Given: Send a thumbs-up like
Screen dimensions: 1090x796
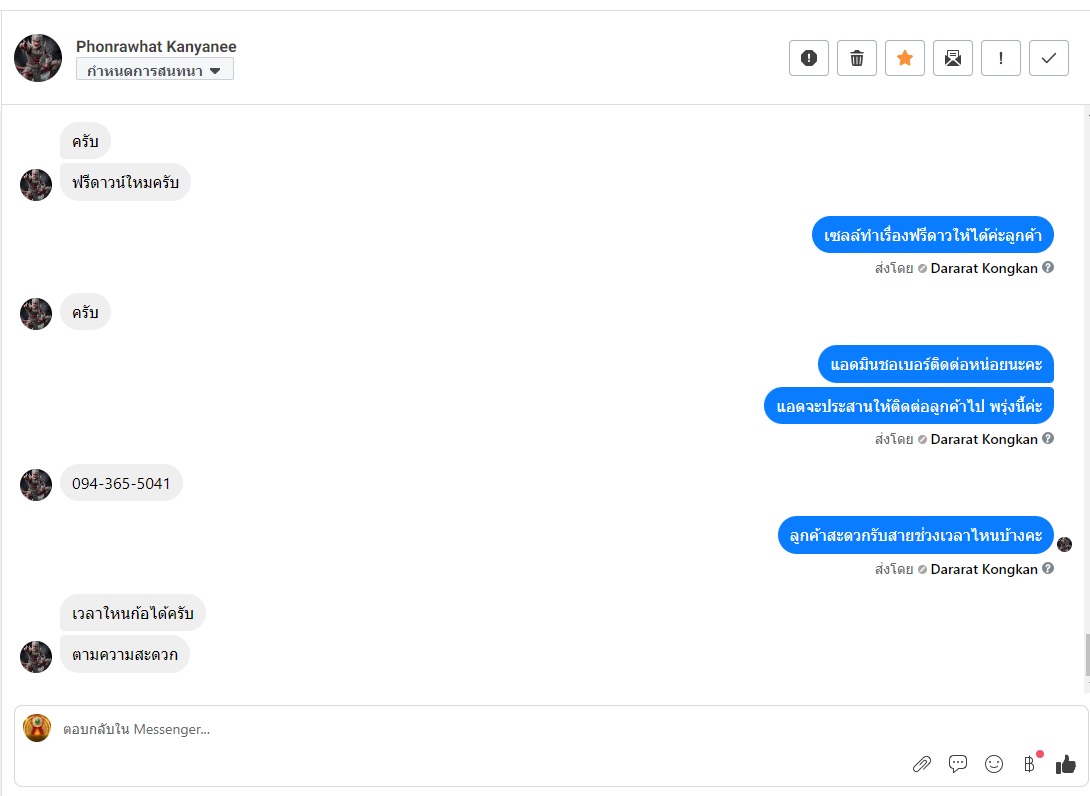Looking at the screenshot, I should [1065, 764].
